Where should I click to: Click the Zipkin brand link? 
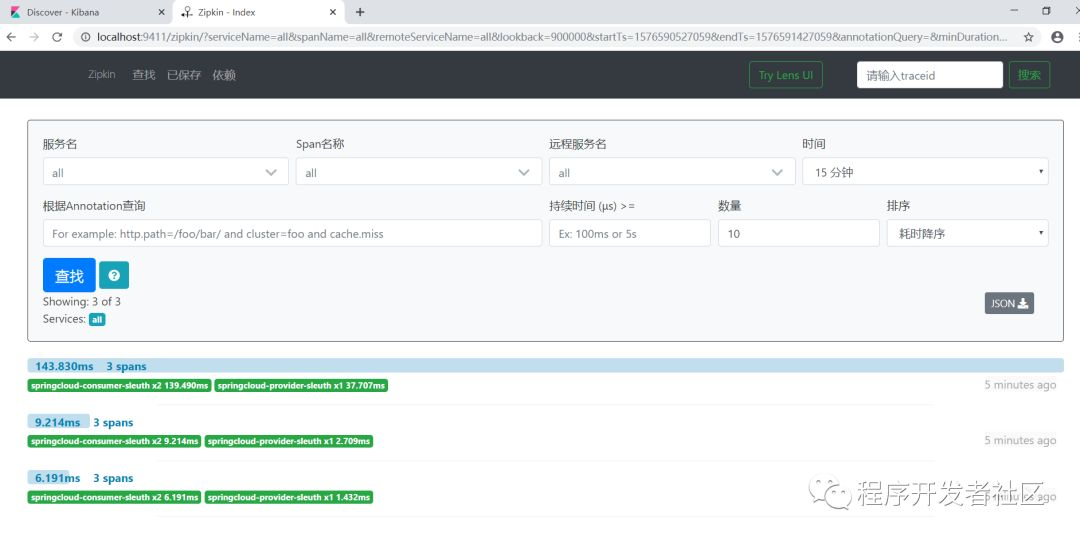(x=101, y=74)
